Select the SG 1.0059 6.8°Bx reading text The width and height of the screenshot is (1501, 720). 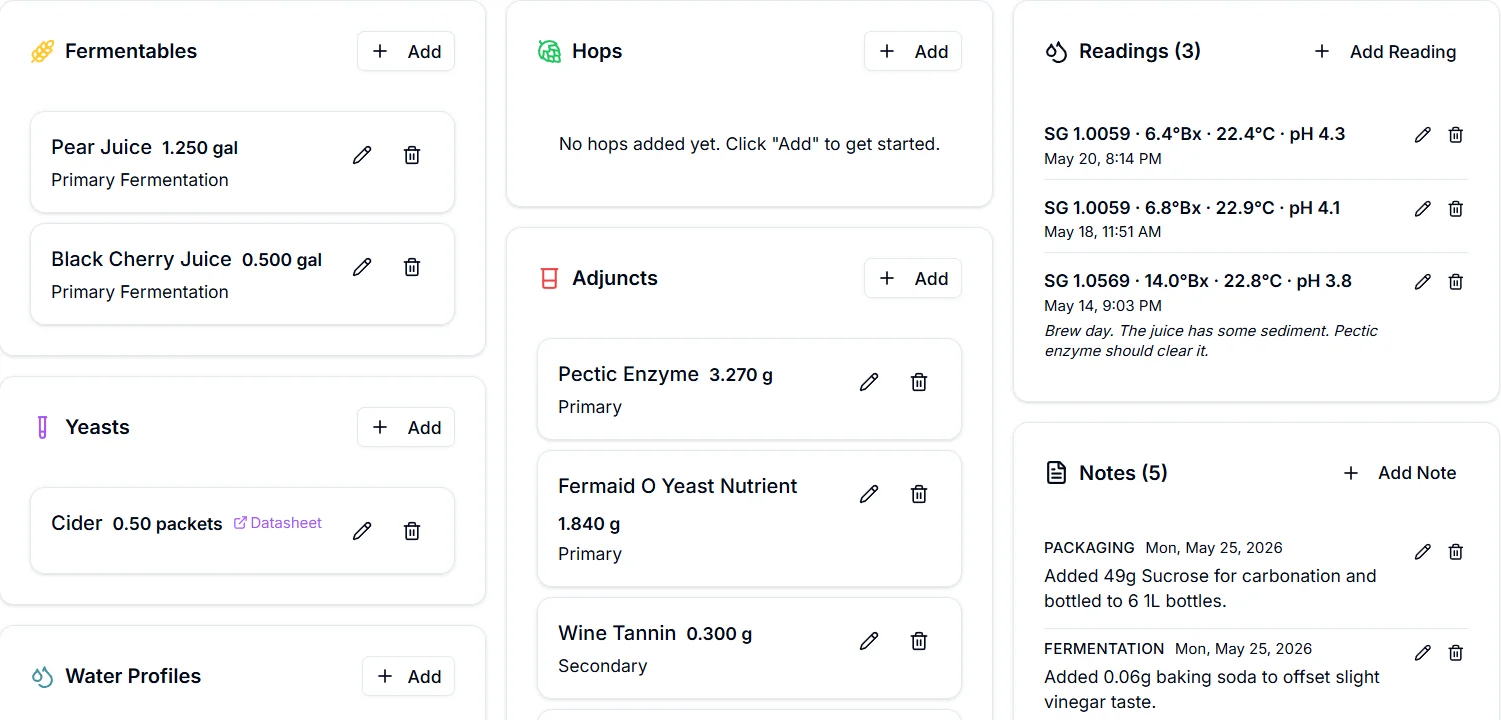point(1192,208)
